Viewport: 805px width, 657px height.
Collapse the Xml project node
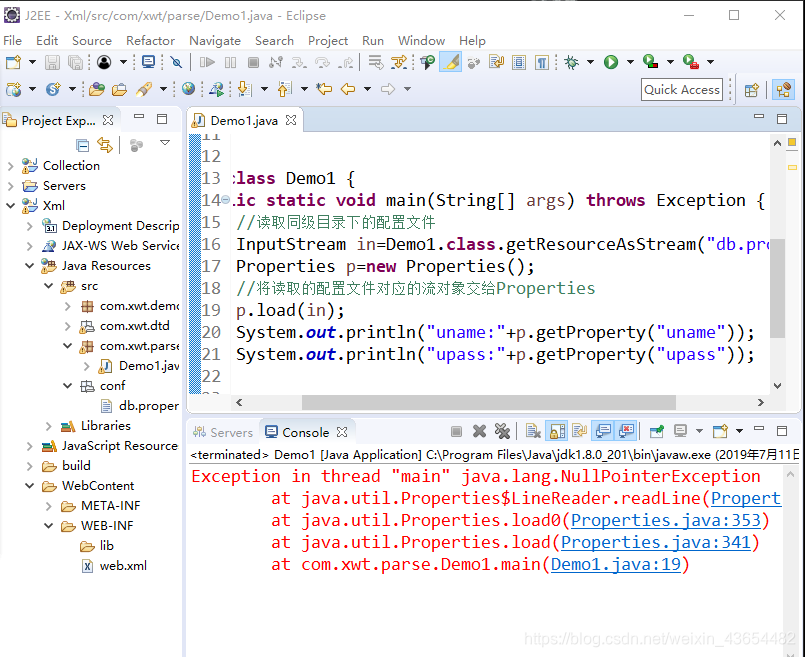pos(11,206)
